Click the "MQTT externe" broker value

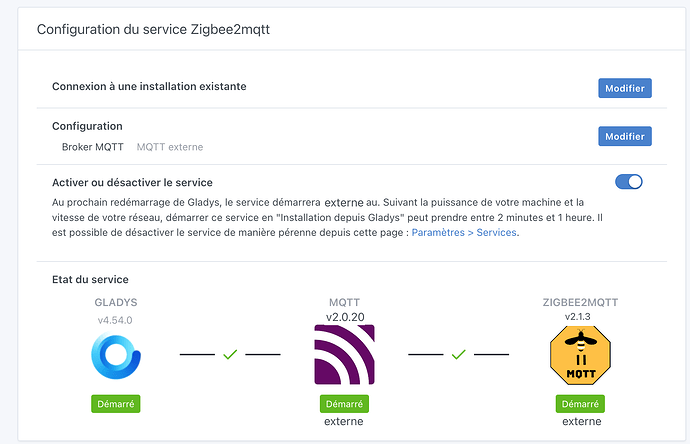(x=169, y=147)
